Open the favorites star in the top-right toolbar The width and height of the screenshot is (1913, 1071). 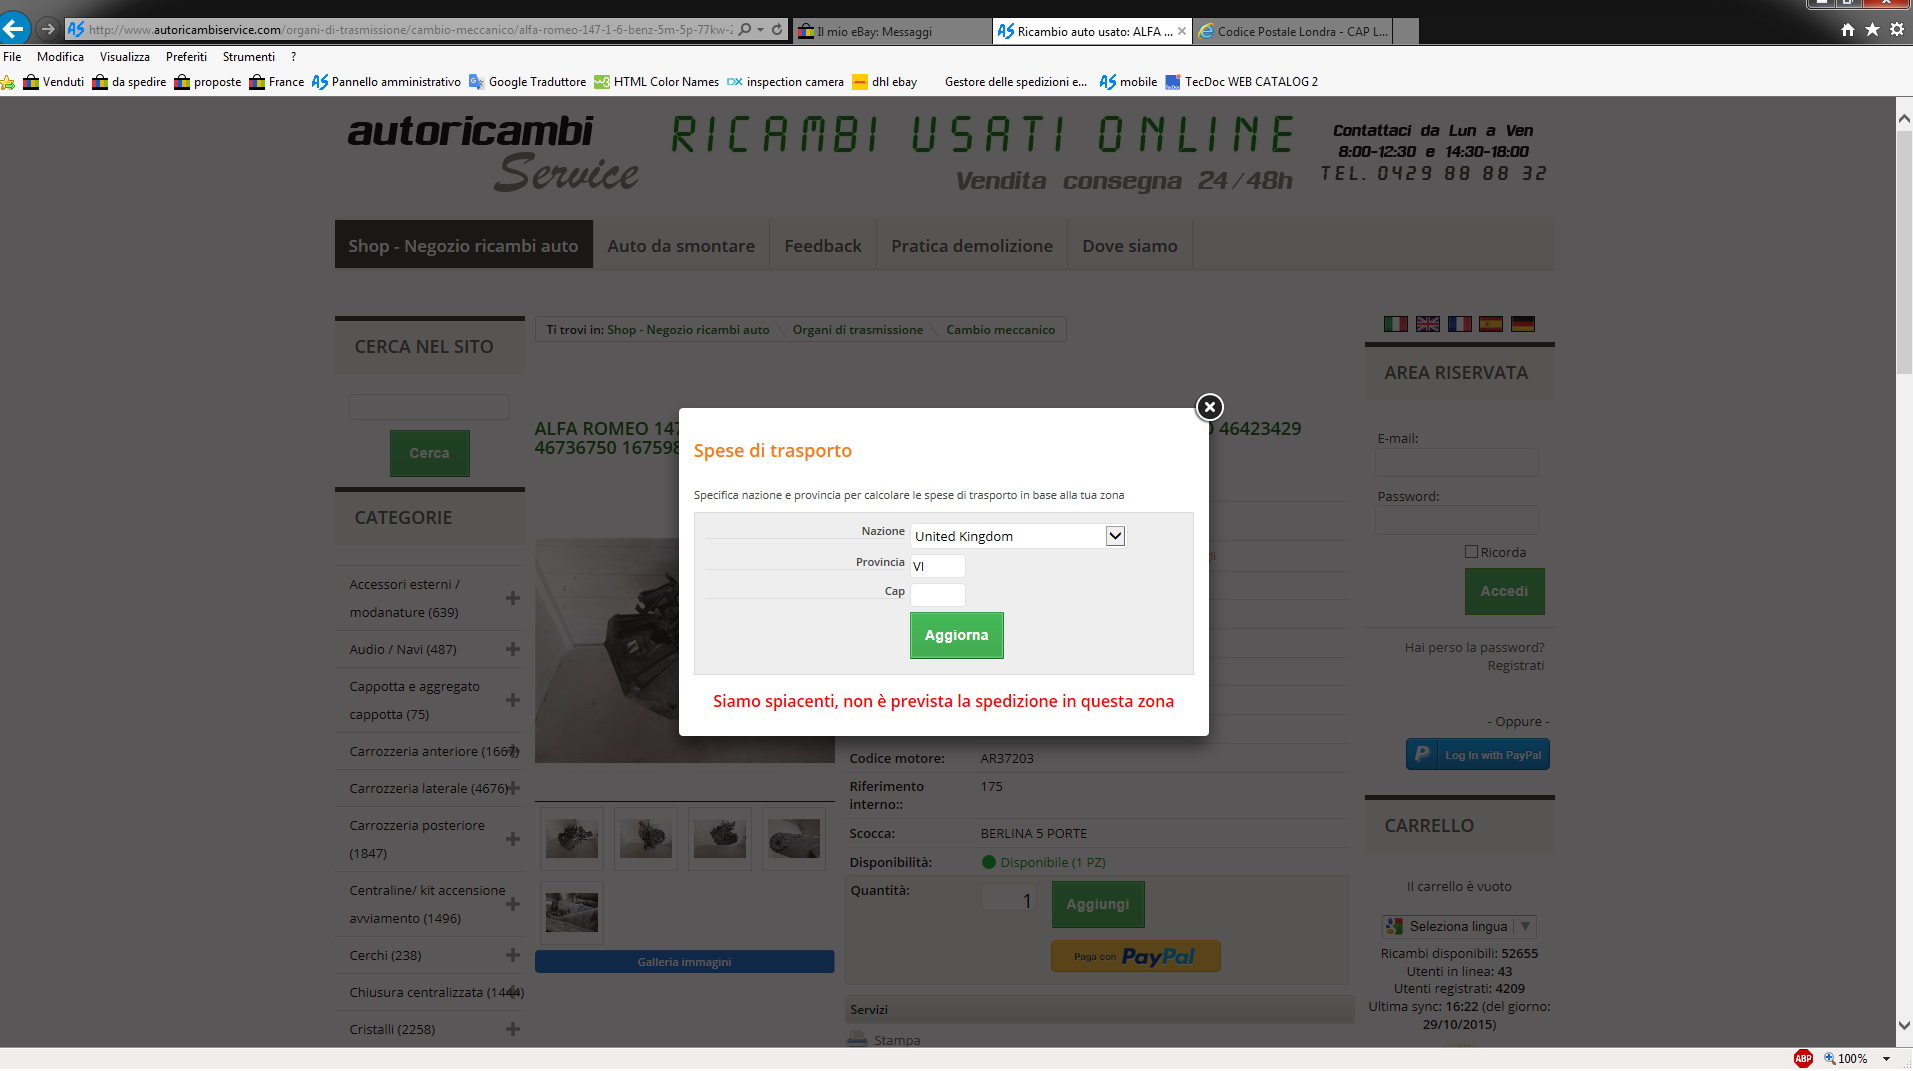pos(1872,30)
